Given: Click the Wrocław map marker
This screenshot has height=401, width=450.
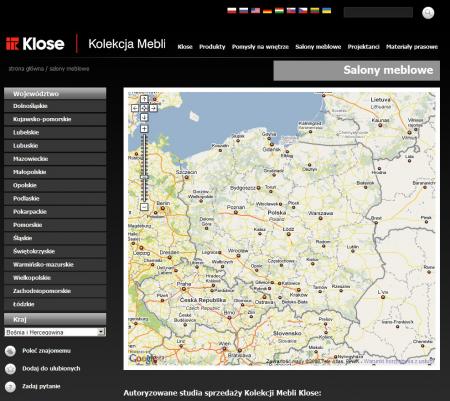Looking at the screenshot, I should pos(238,256).
